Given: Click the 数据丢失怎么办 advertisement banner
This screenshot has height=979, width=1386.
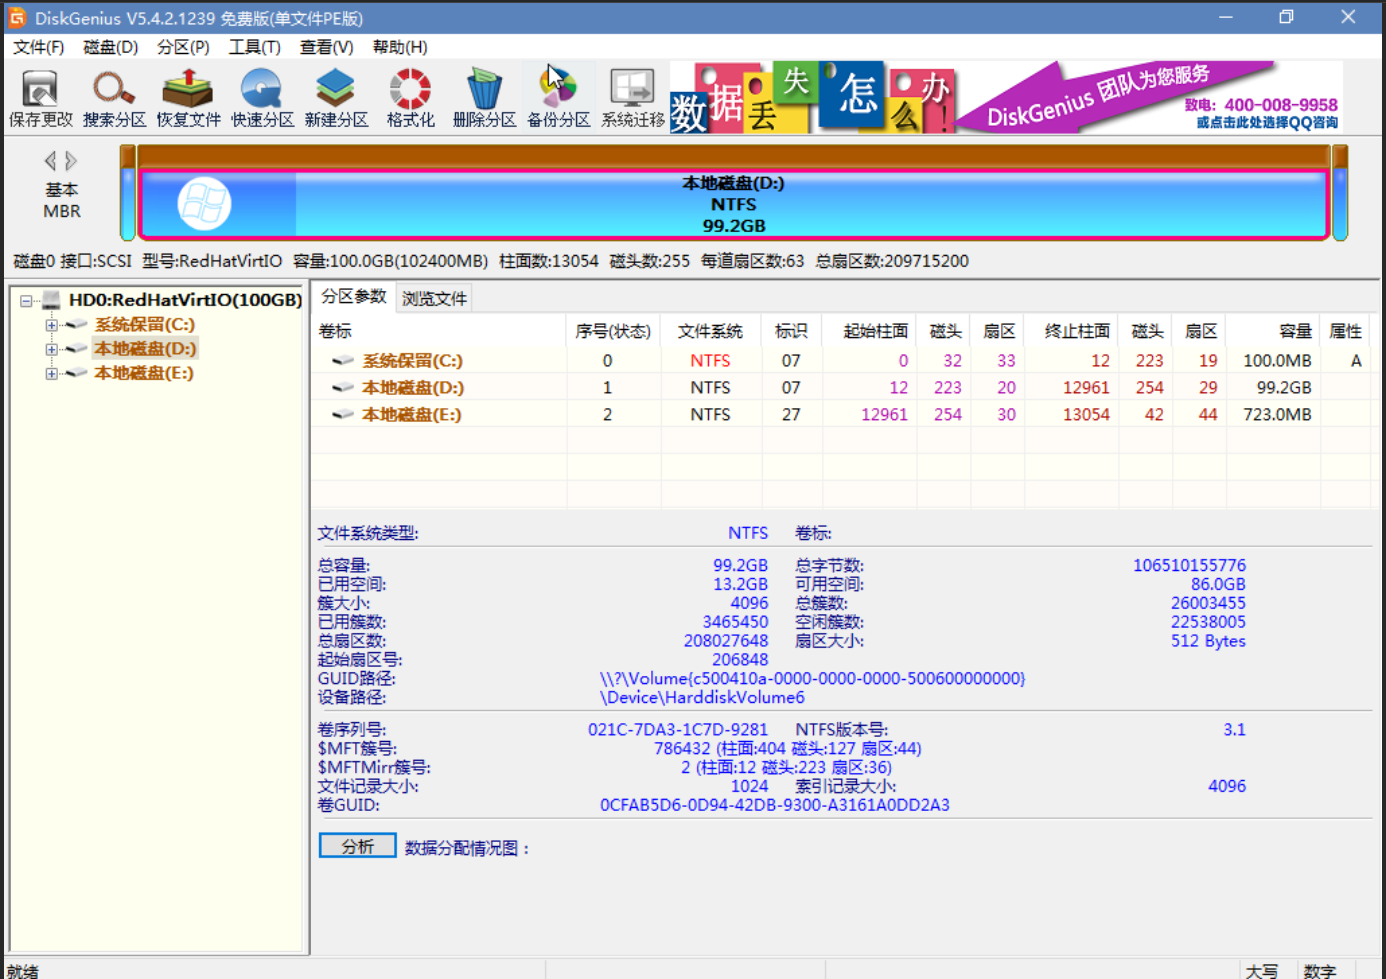Looking at the screenshot, I should (812, 97).
